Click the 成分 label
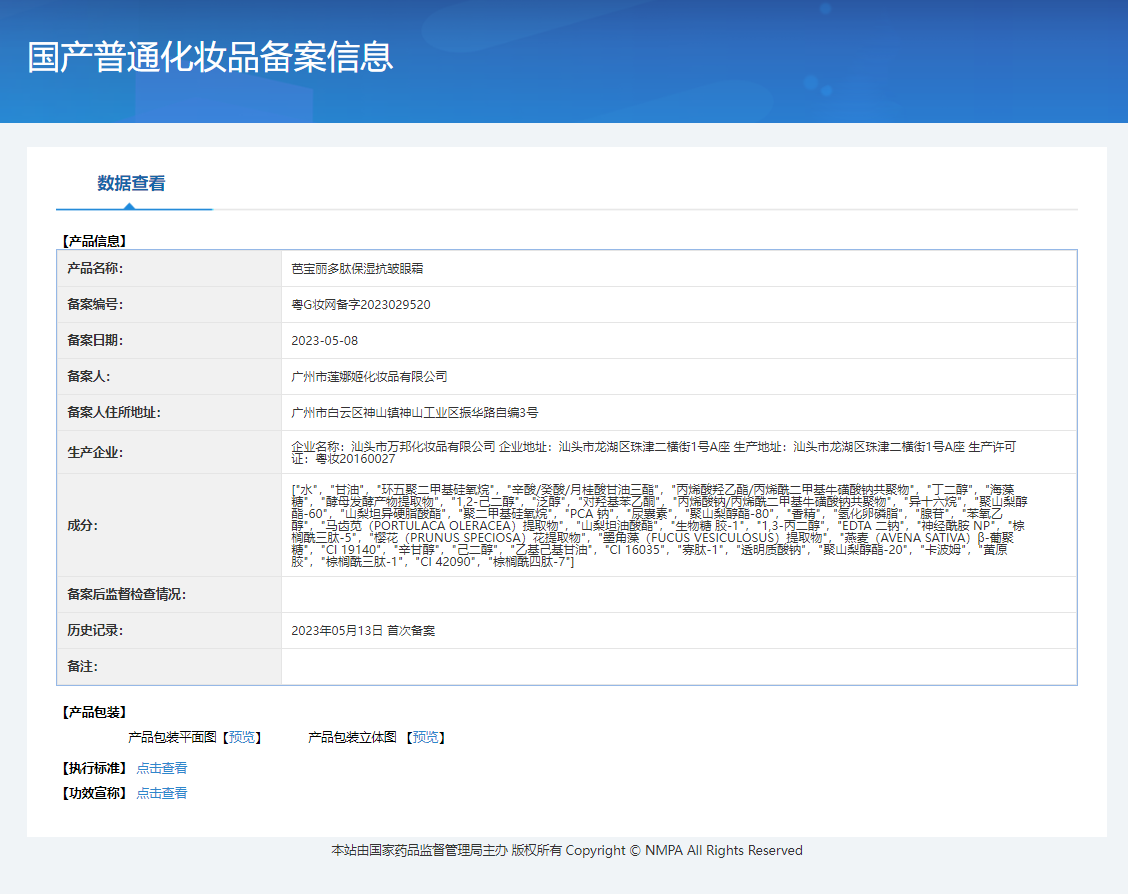Image resolution: width=1128 pixels, height=894 pixels. pyautogui.click(x=82, y=525)
